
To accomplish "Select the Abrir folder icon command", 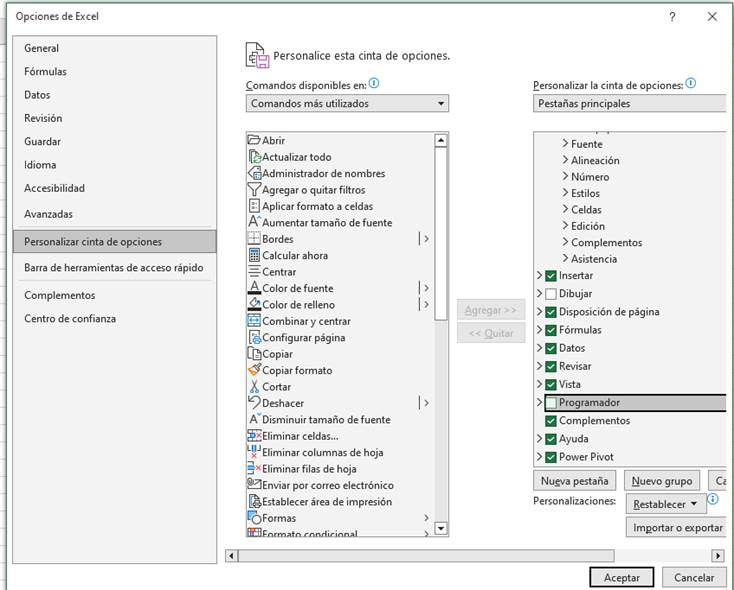I will pyautogui.click(x=254, y=140).
